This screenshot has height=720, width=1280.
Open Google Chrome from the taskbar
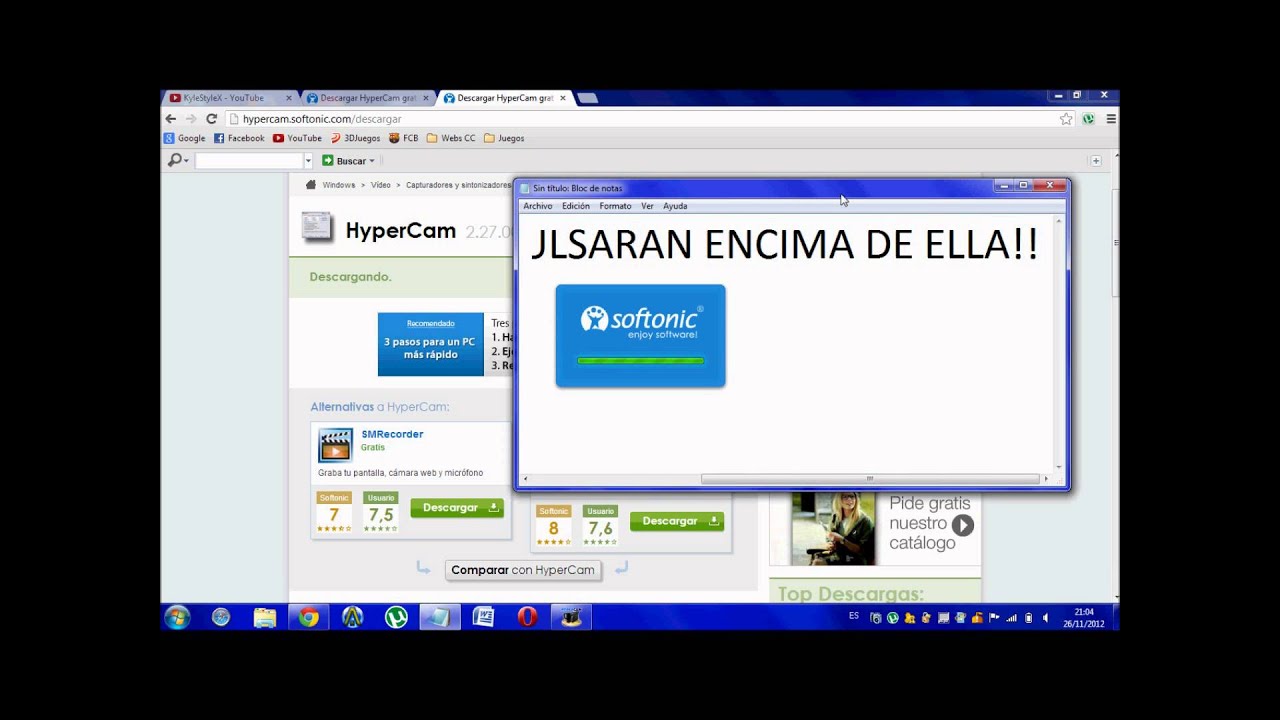click(x=309, y=617)
